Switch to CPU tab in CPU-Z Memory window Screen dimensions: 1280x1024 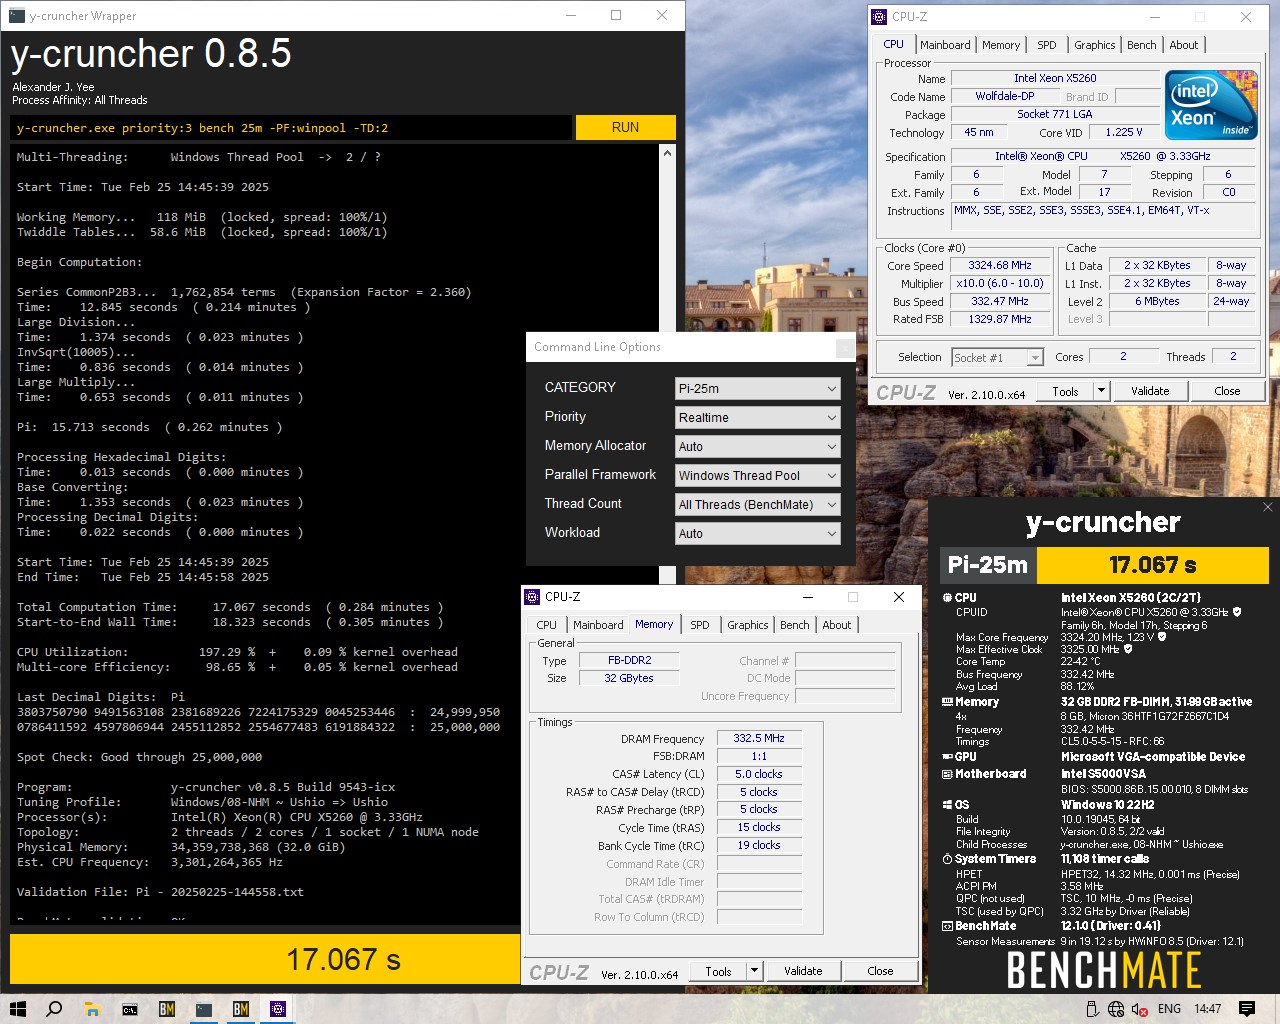coord(547,625)
